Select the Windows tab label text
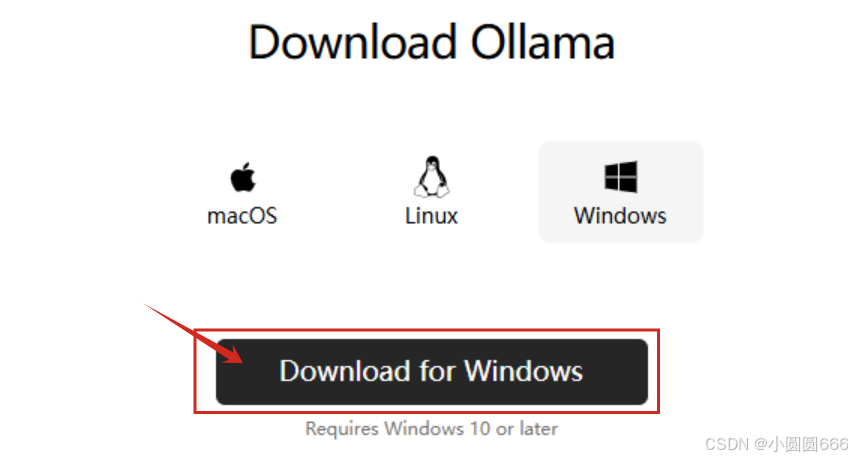 click(x=620, y=216)
